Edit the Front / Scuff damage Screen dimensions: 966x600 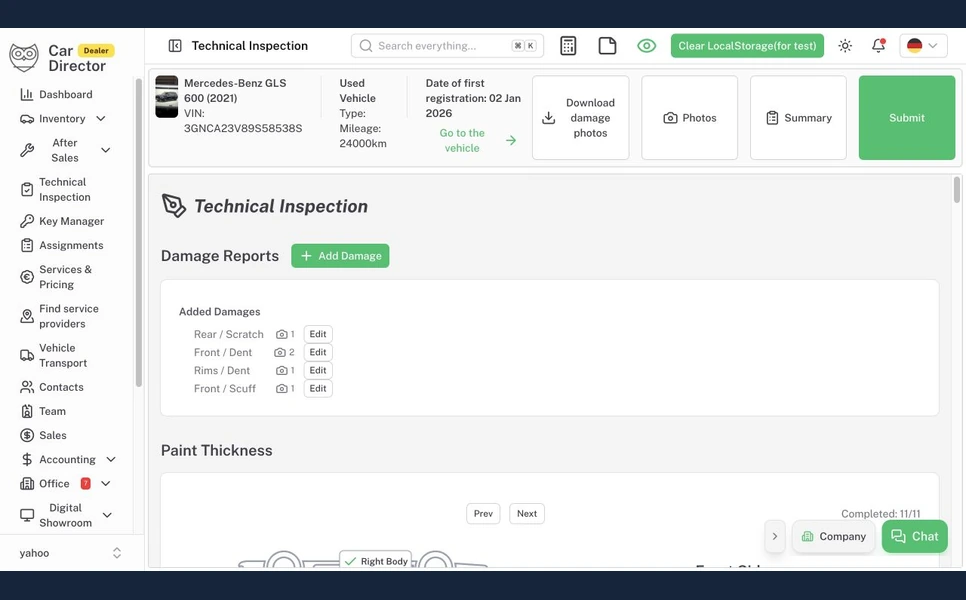click(x=318, y=389)
